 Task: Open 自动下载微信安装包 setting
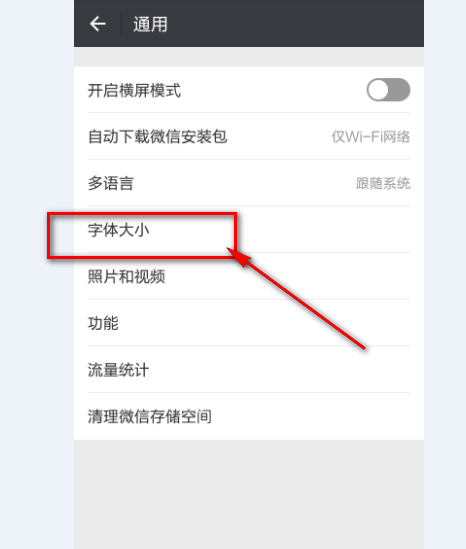pos(249,137)
